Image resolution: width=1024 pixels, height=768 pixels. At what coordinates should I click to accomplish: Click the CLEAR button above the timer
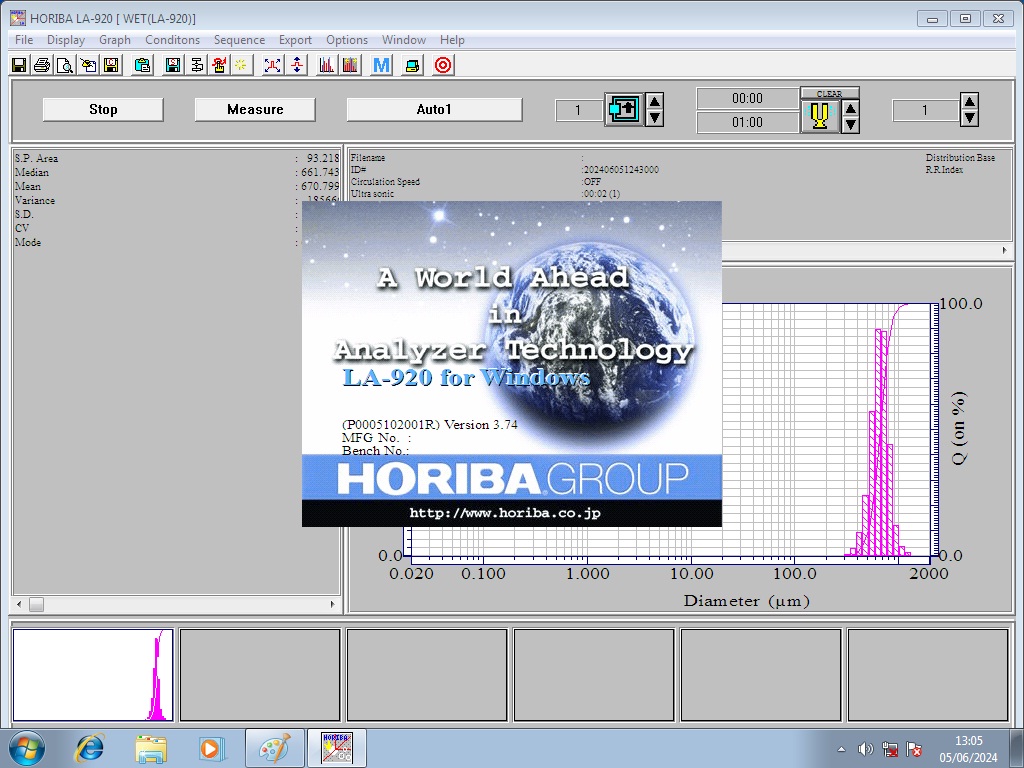pos(829,91)
